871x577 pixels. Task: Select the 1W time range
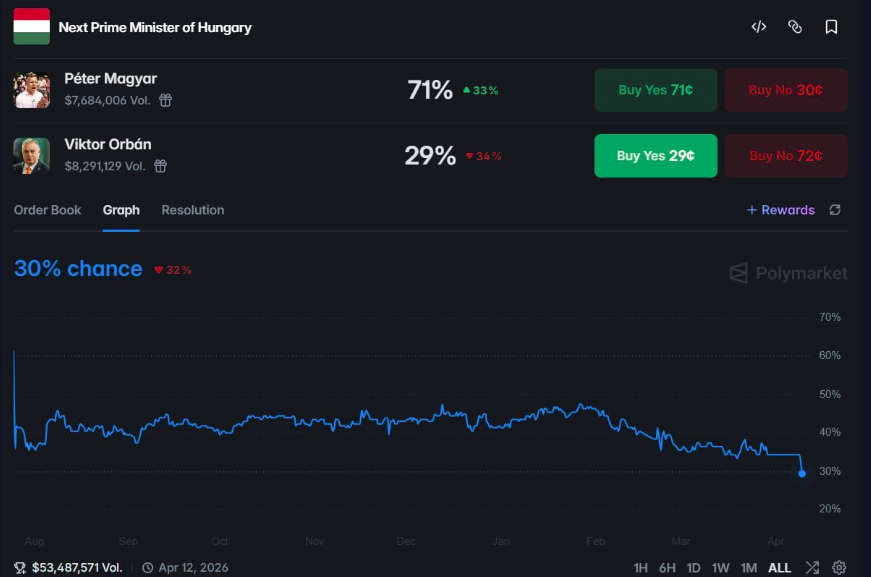point(720,568)
